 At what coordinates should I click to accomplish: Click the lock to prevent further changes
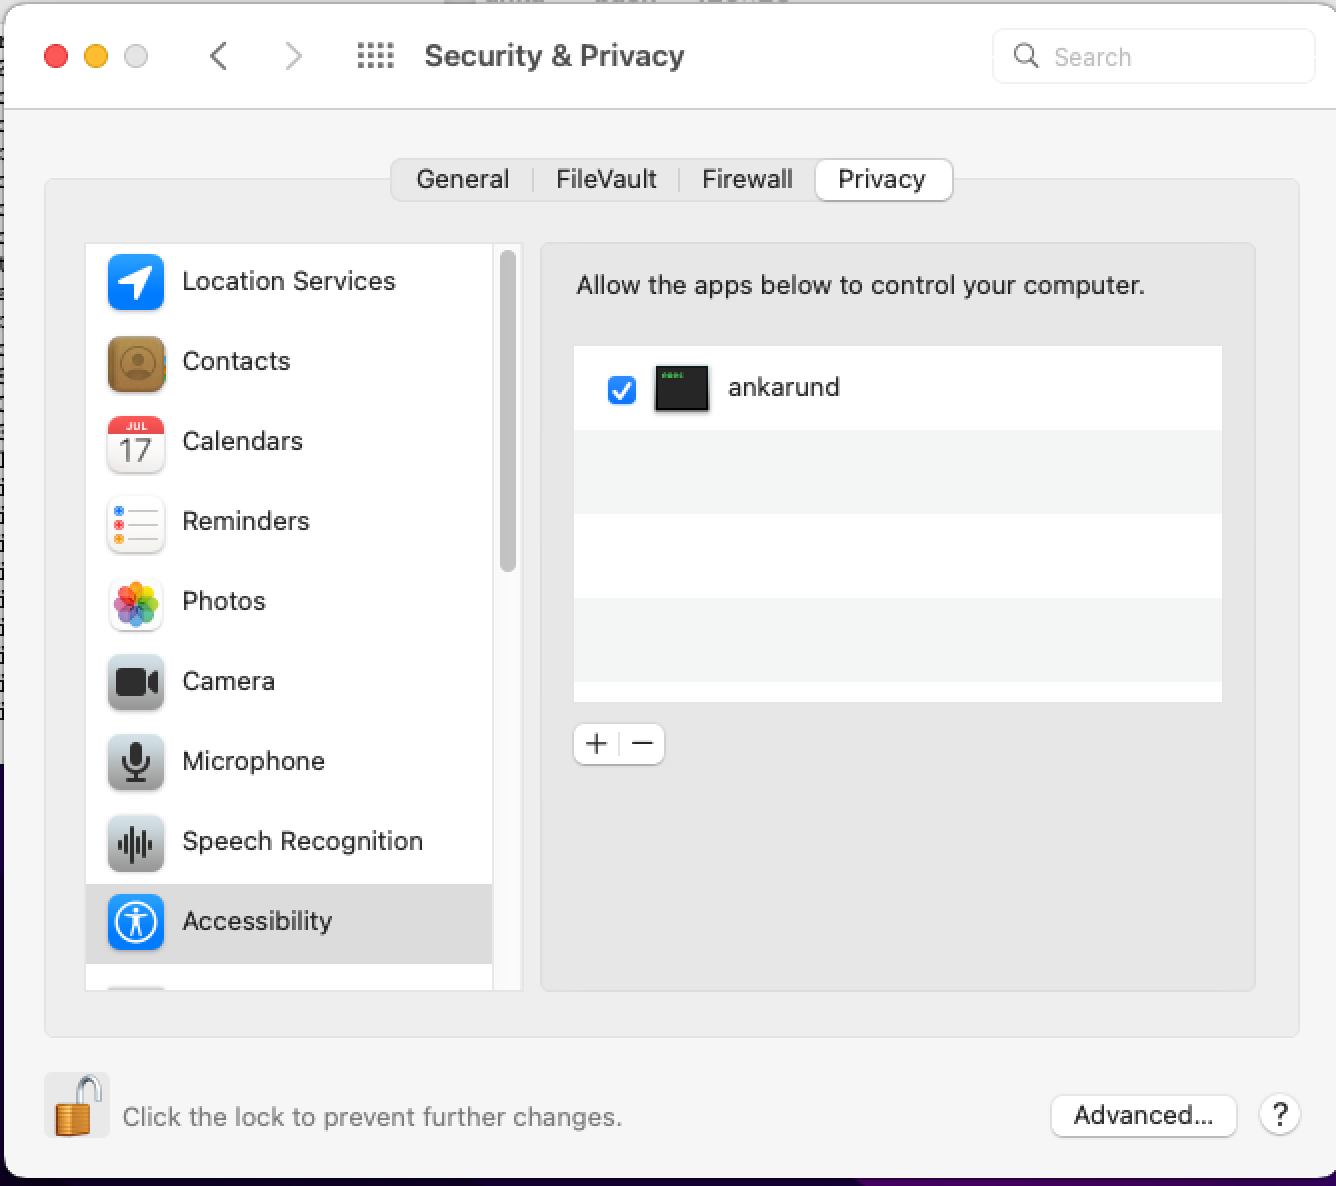76,1104
